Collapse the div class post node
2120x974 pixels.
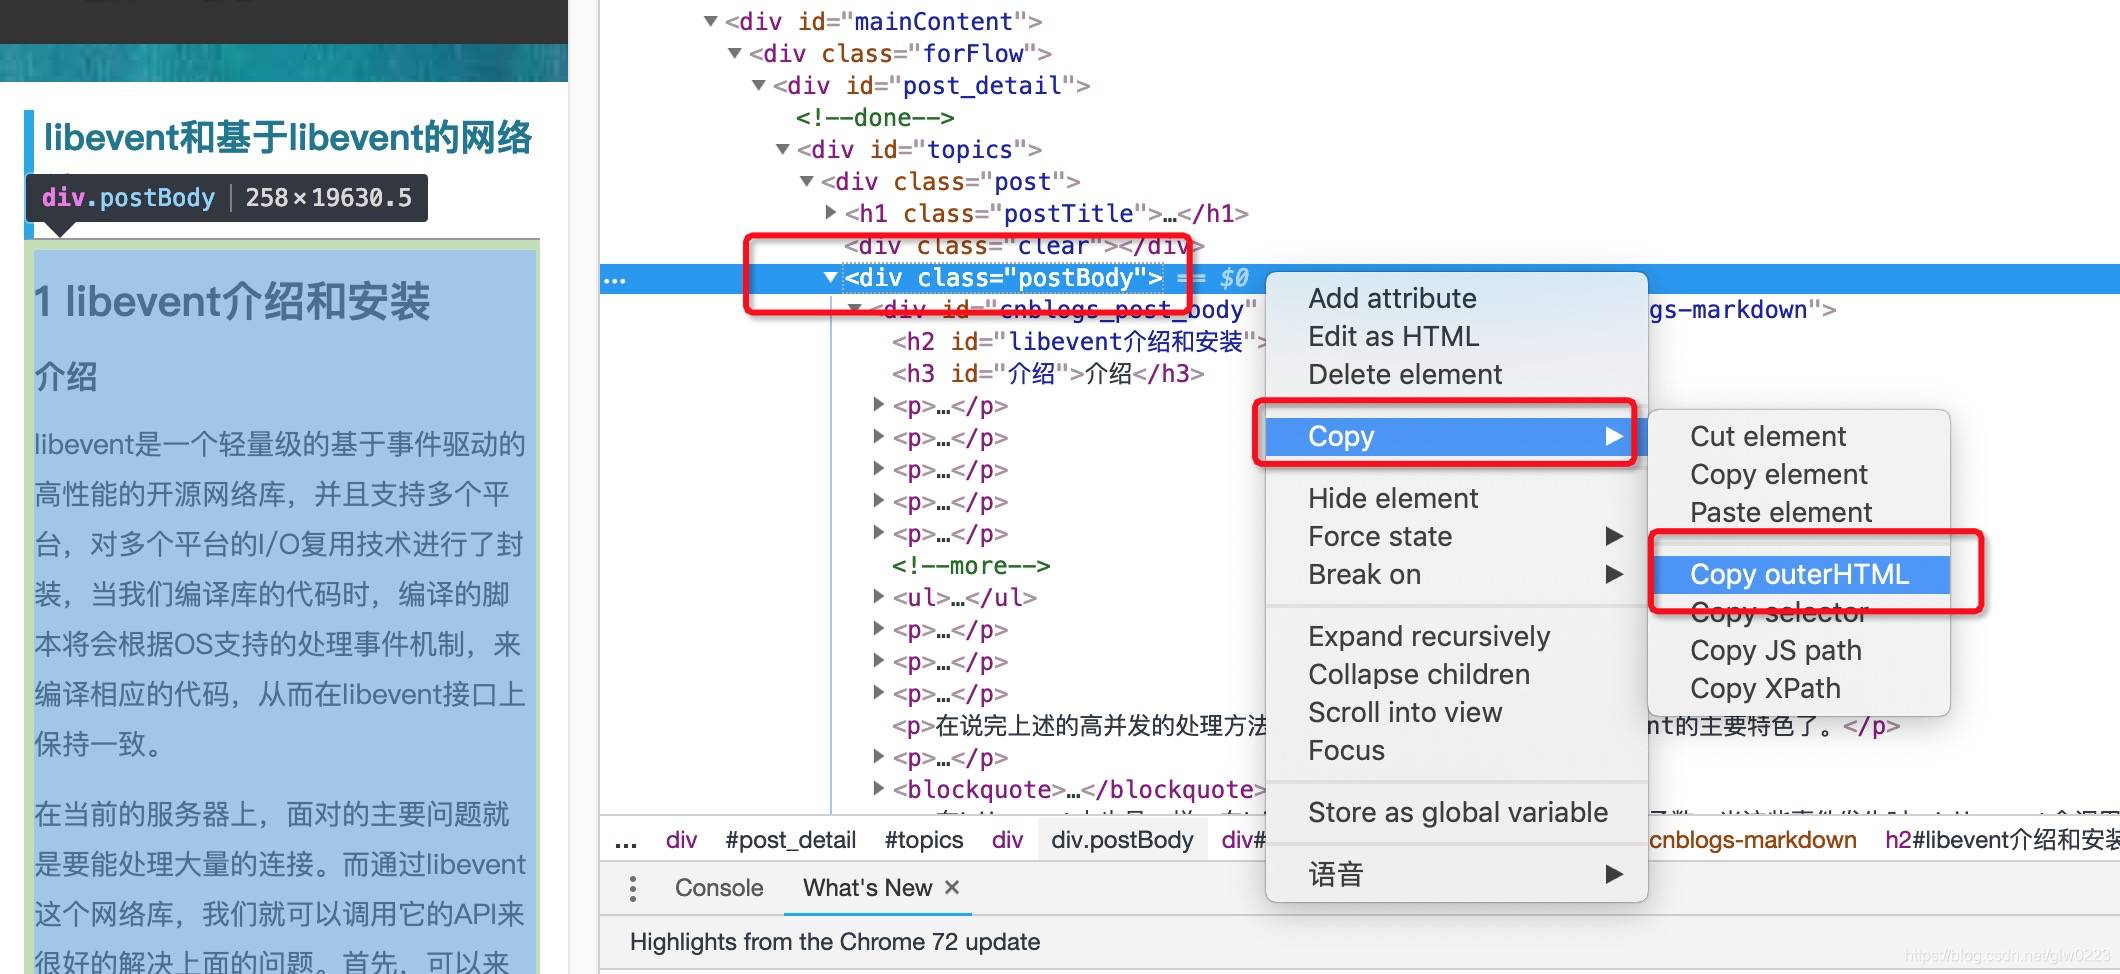807,181
